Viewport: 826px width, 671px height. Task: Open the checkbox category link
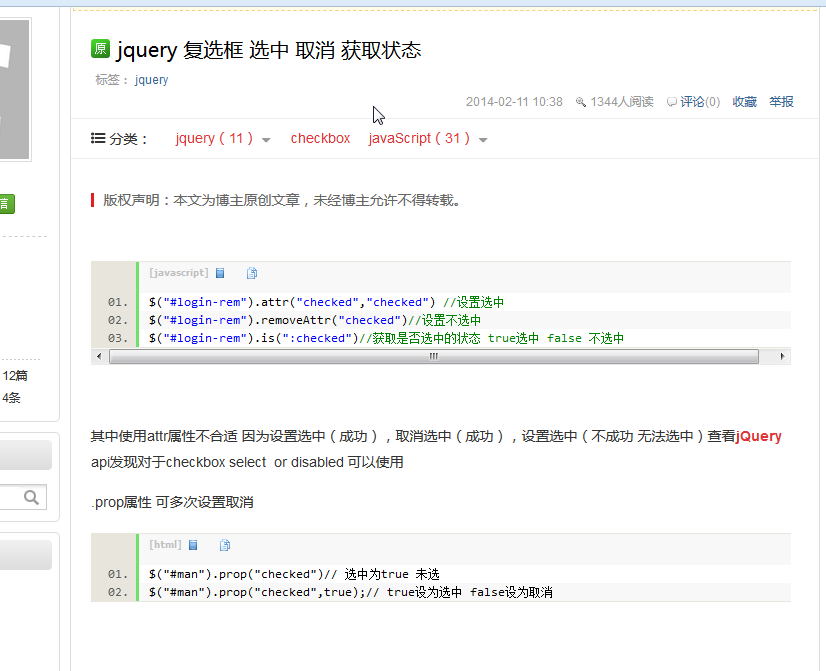pos(320,138)
